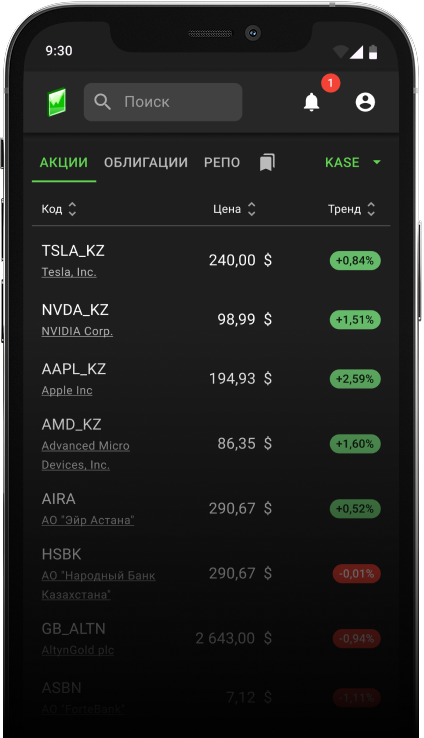
Task: Open the notifications bell icon
Action: (x=311, y=102)
